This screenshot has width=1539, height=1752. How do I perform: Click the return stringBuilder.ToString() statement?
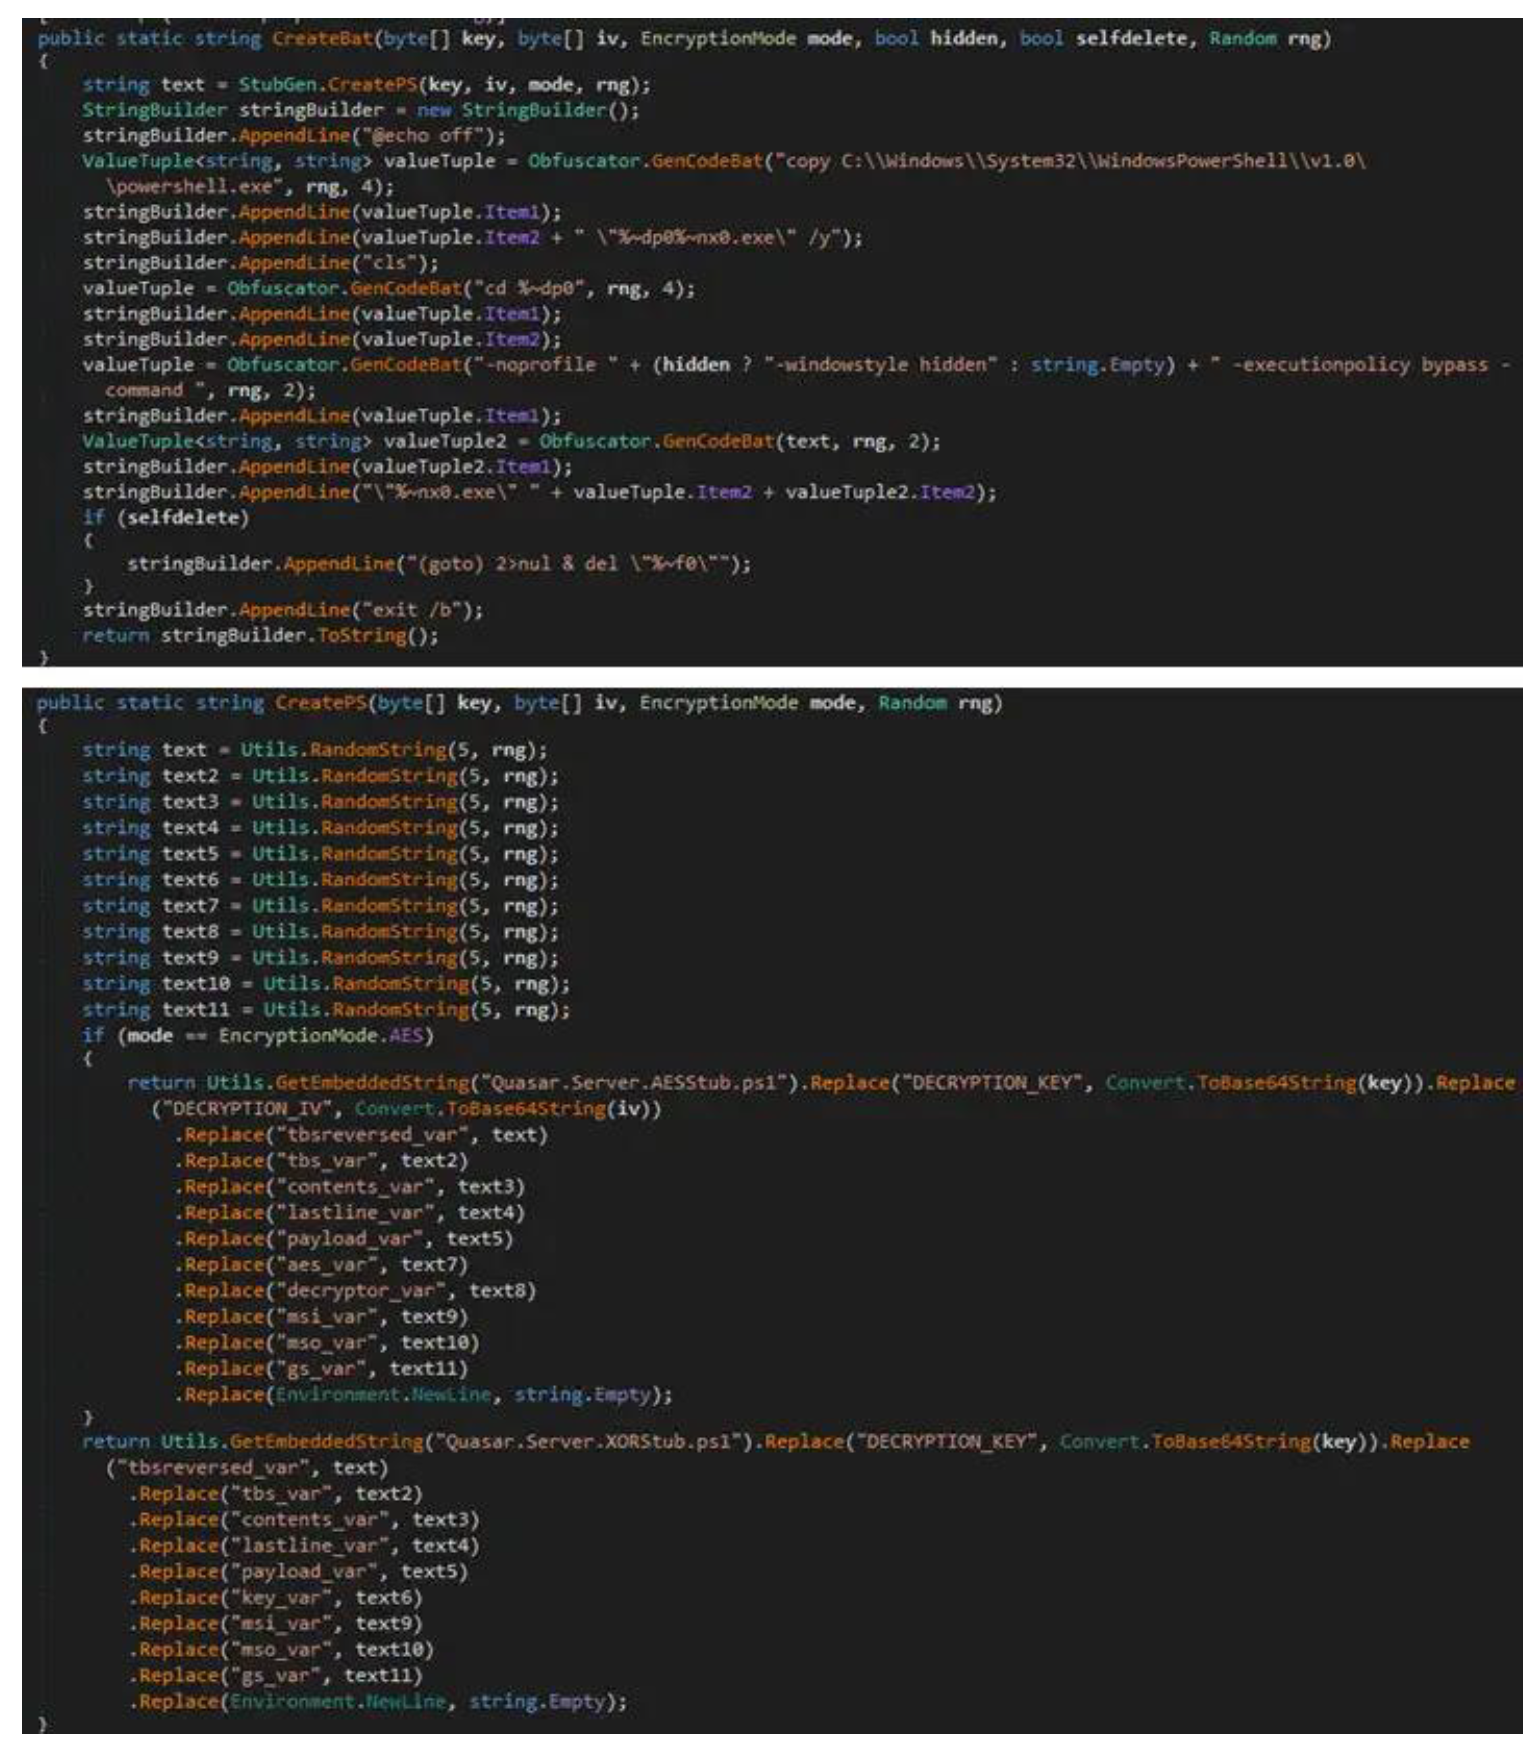pyautogui.click(x=260, y=636)
